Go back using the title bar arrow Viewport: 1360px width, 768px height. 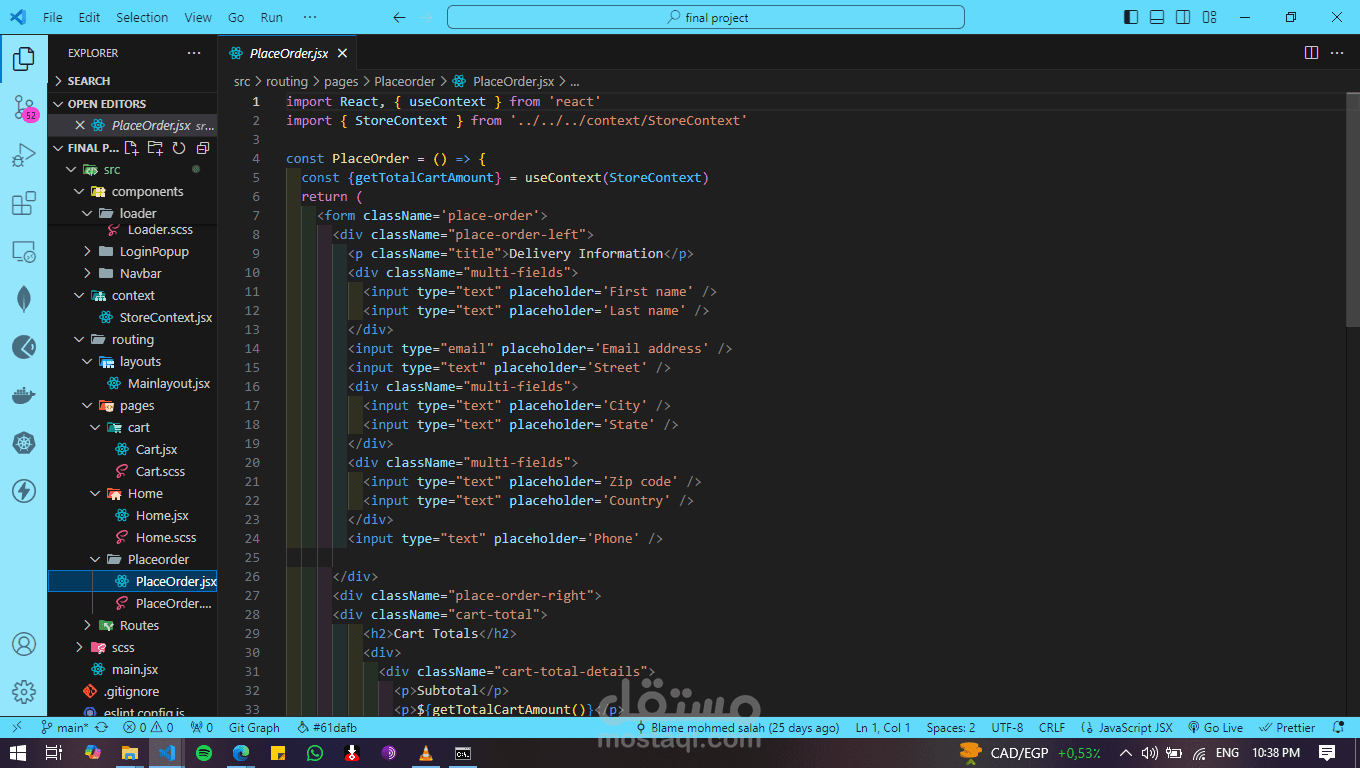coord(400,17)
